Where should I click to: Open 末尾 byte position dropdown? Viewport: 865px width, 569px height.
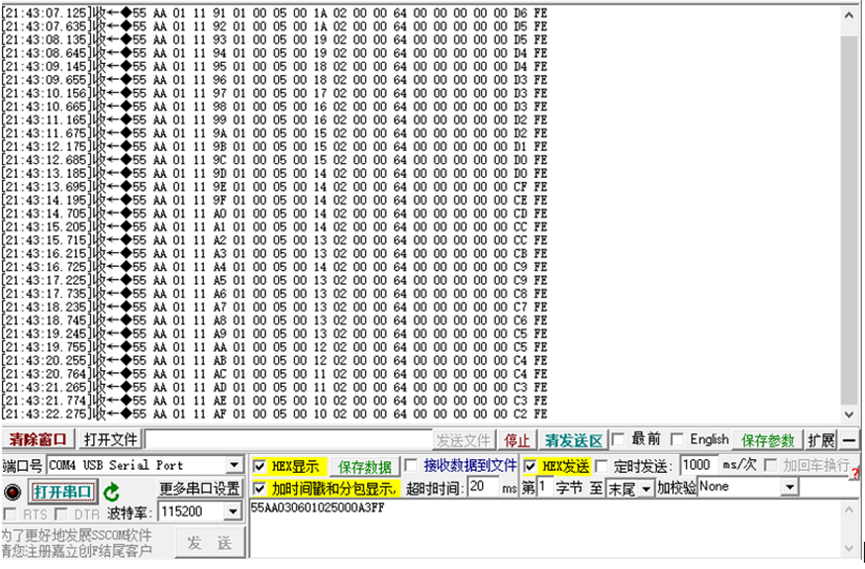pos(646,489)
